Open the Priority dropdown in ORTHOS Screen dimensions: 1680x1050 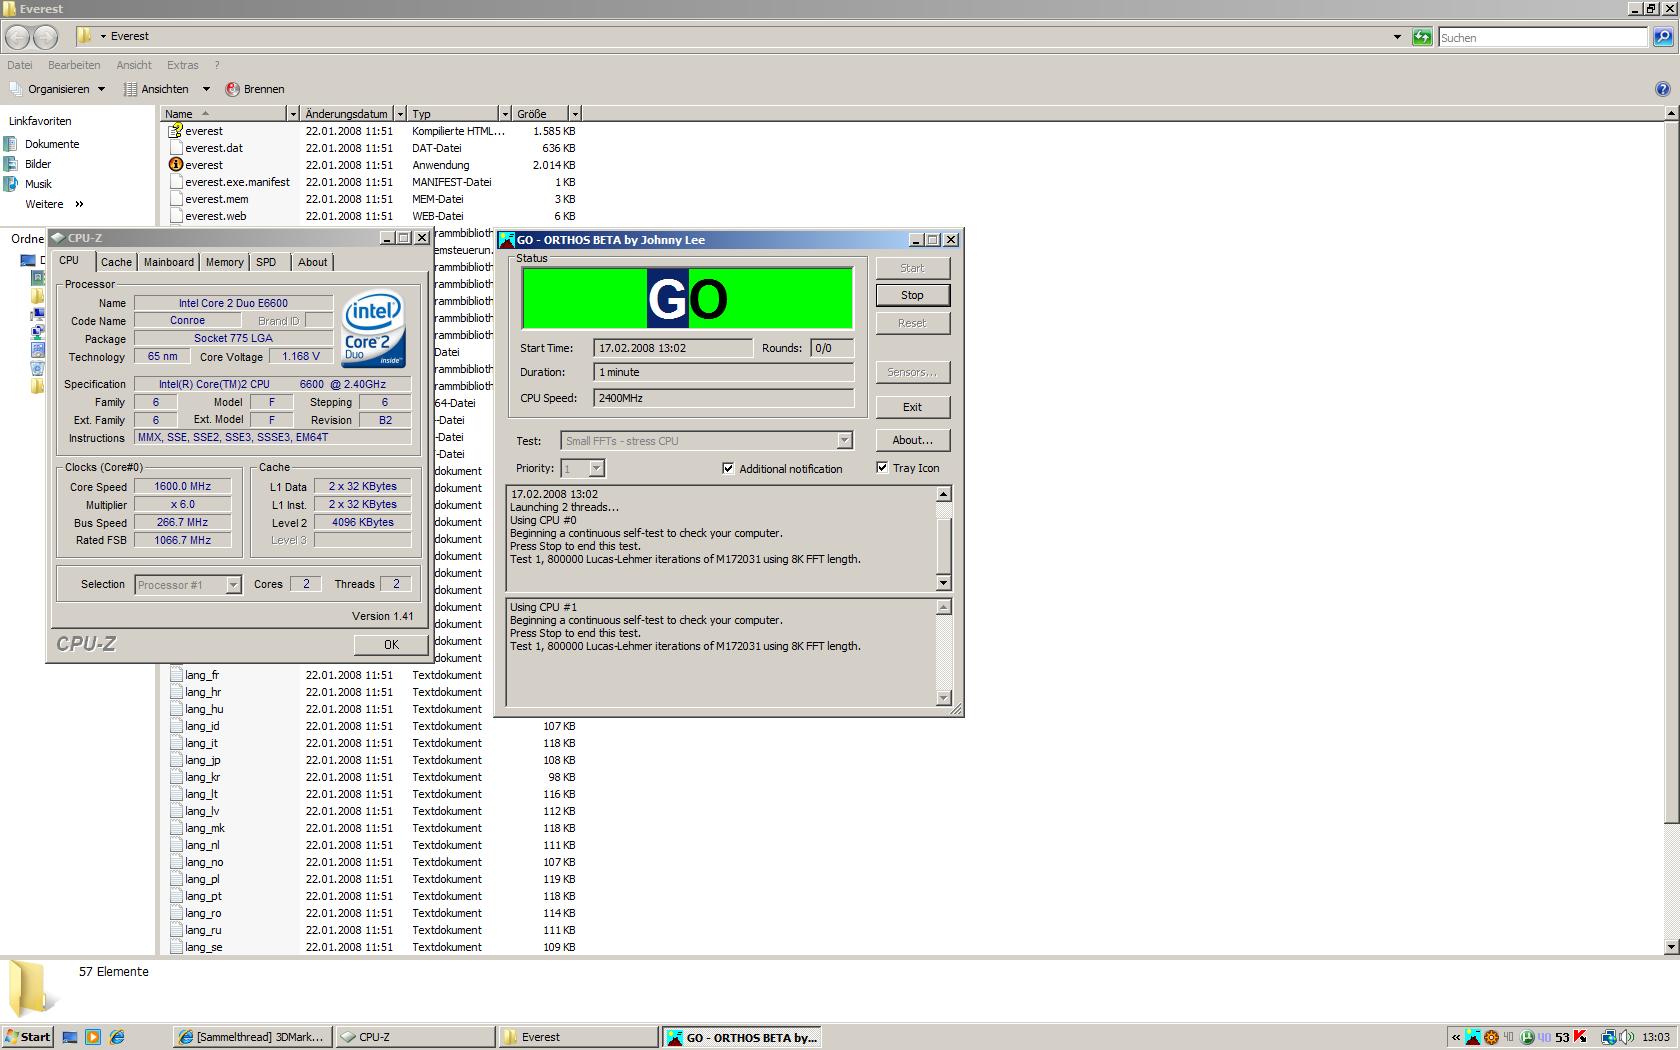point(596,468)
